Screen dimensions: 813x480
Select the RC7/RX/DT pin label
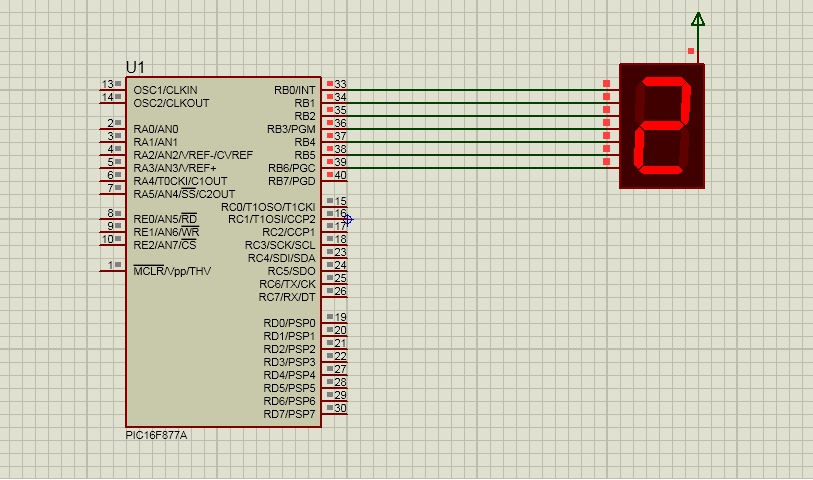click(287, 297)
